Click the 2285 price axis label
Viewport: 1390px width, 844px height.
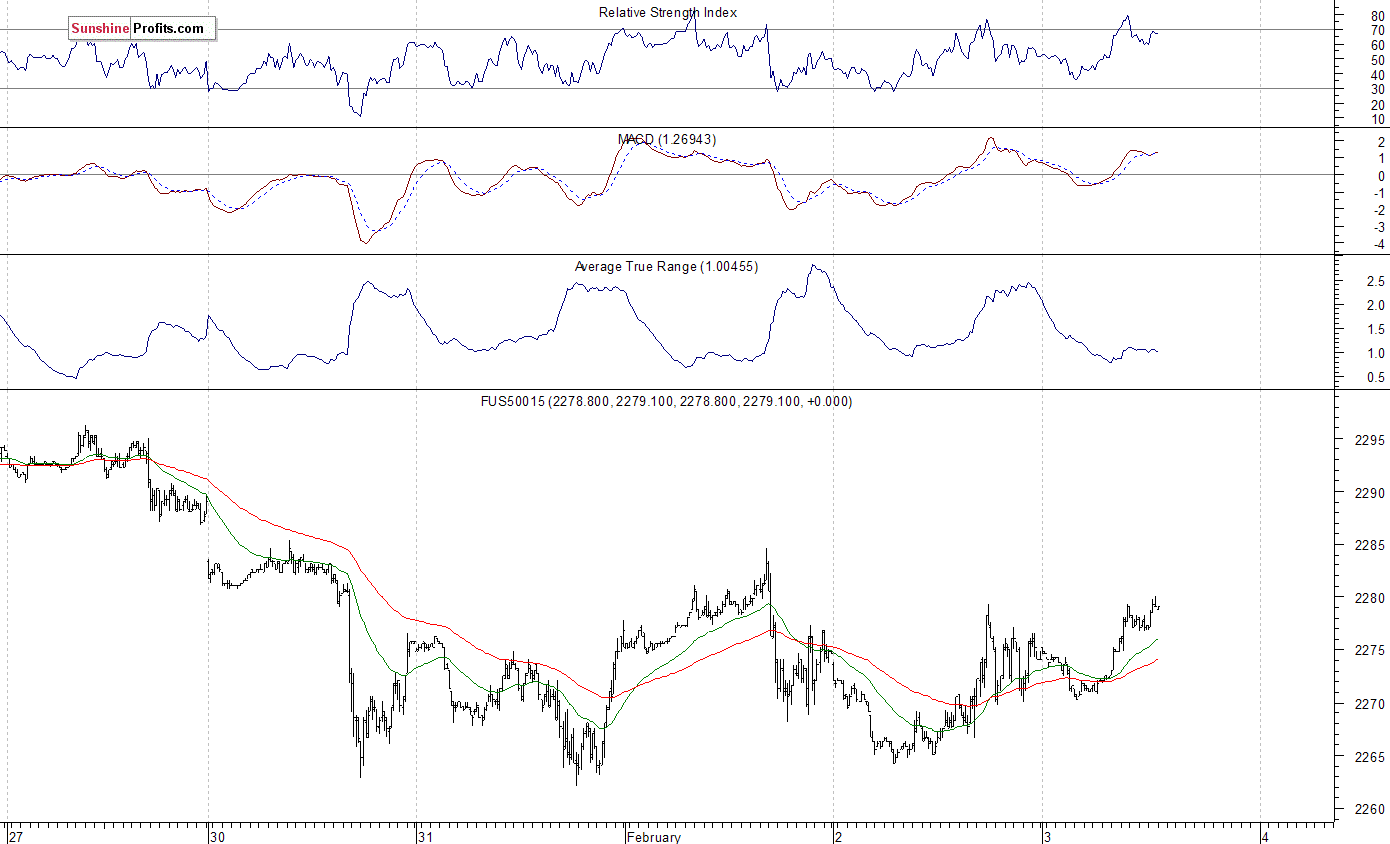[x=1371, y=546]
